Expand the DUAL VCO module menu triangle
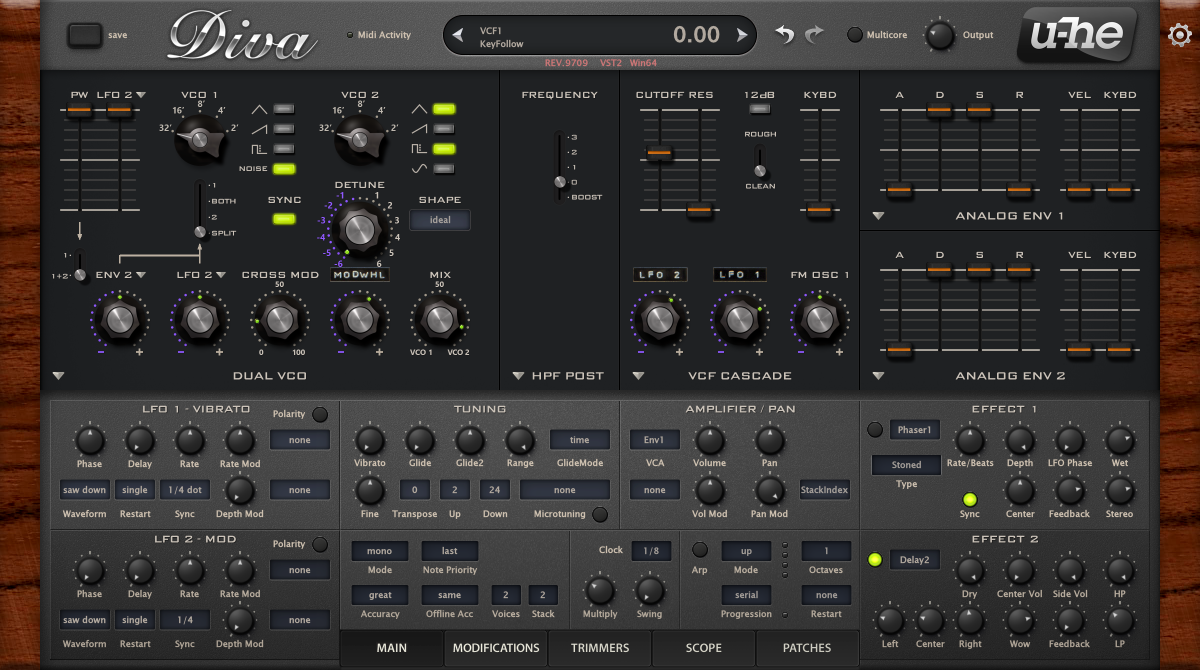The image size is (1200, 670). pyautogui.click(x=58, y=376)
